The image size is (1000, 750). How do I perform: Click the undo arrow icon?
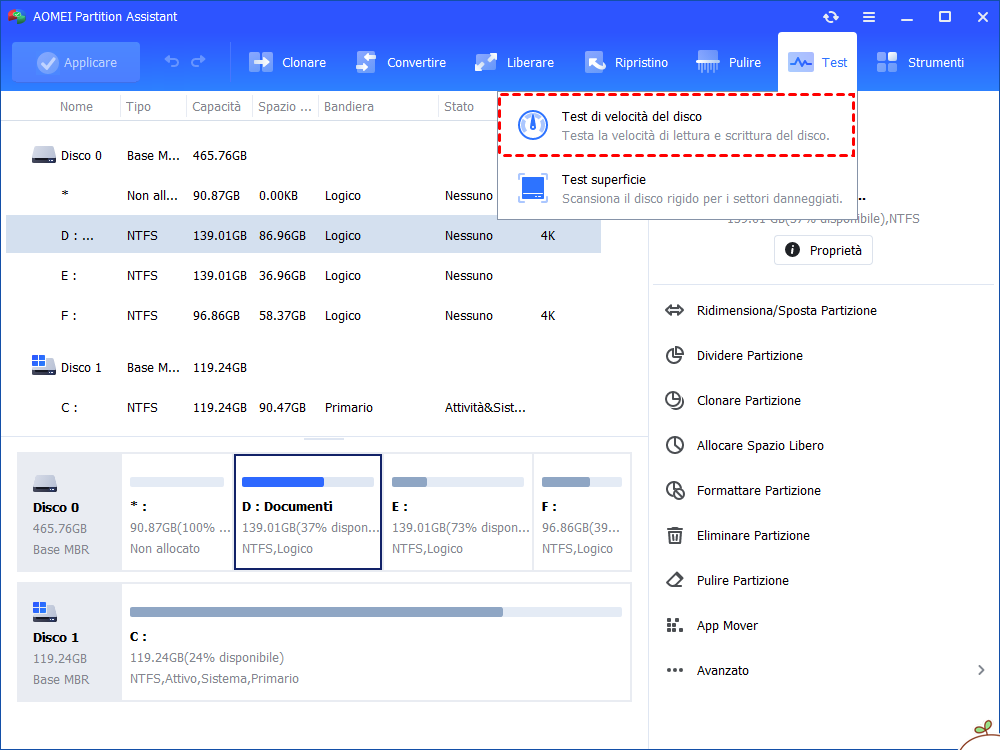tap(172, 61)
